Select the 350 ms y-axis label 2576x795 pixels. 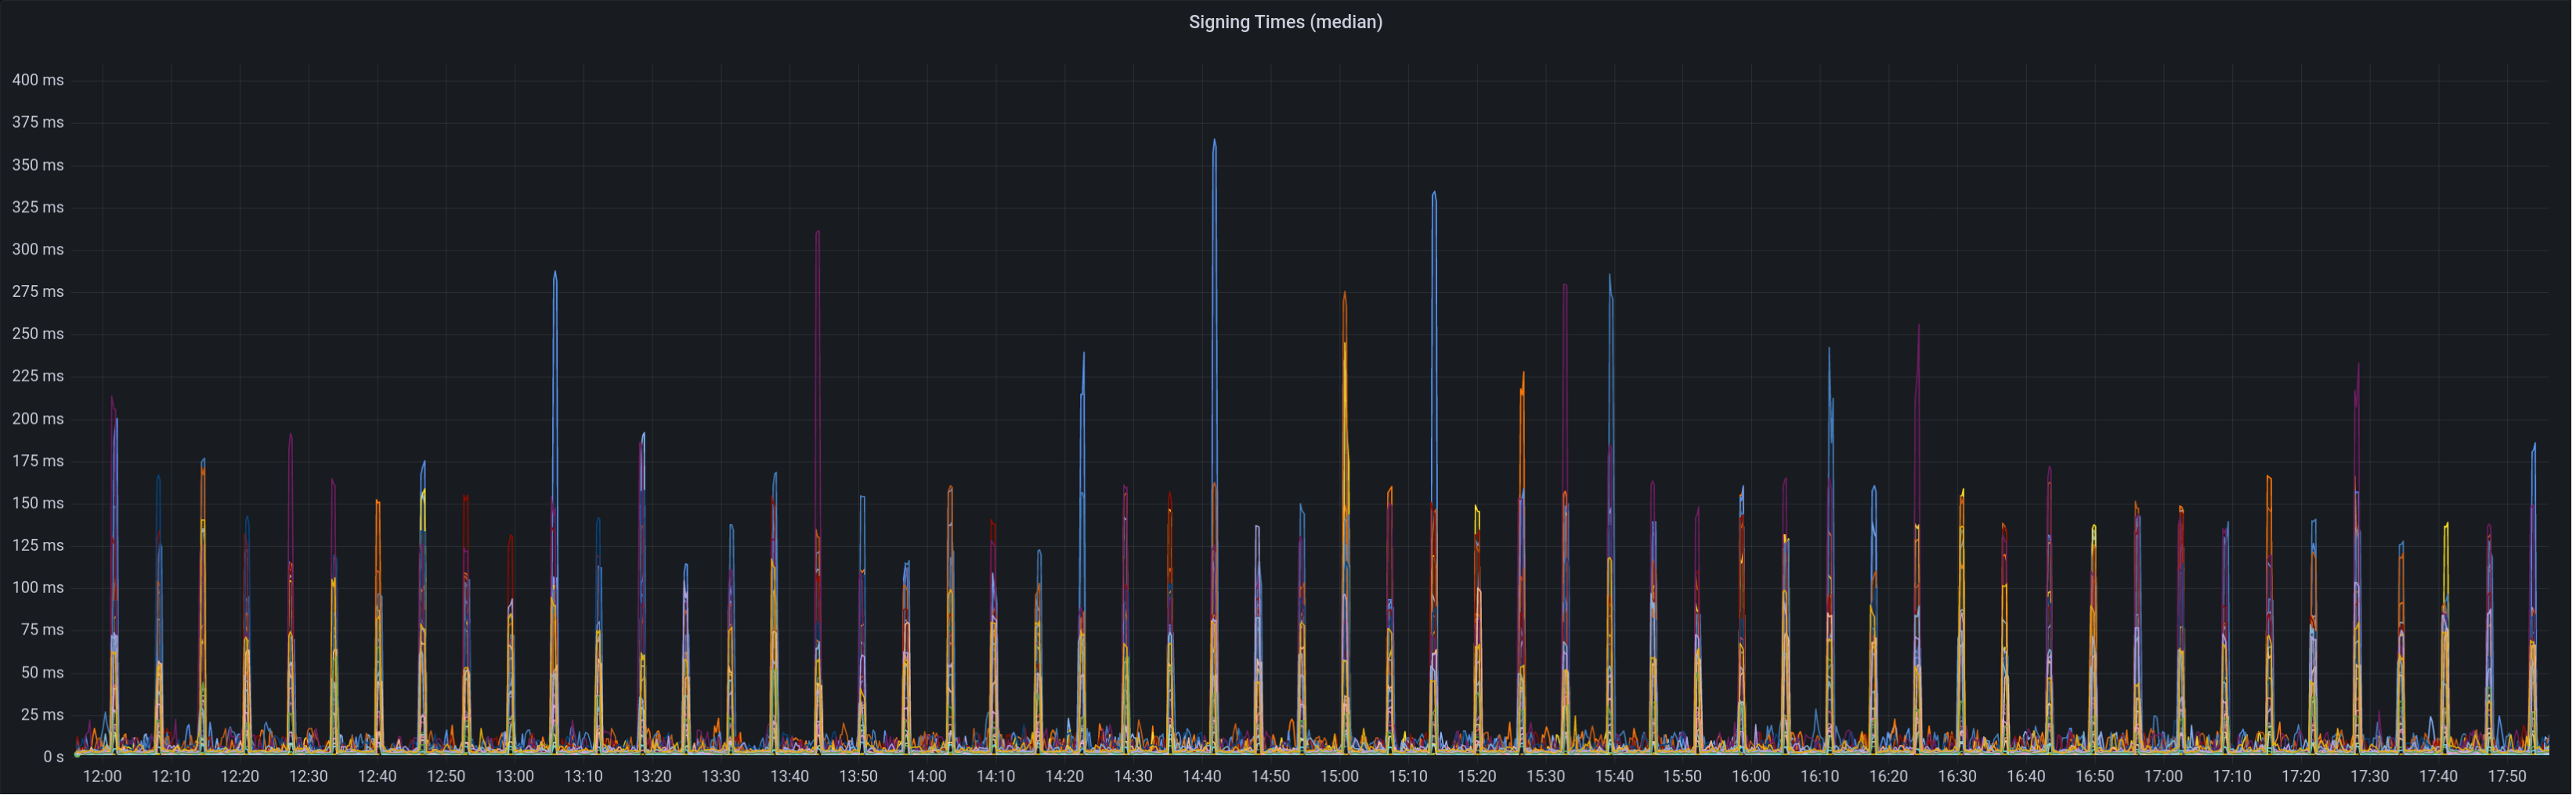[38, 165]
